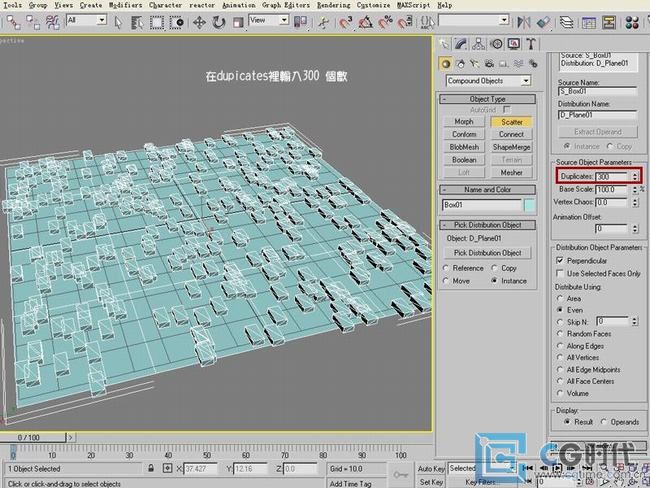Open Select by Name tool

137,22
